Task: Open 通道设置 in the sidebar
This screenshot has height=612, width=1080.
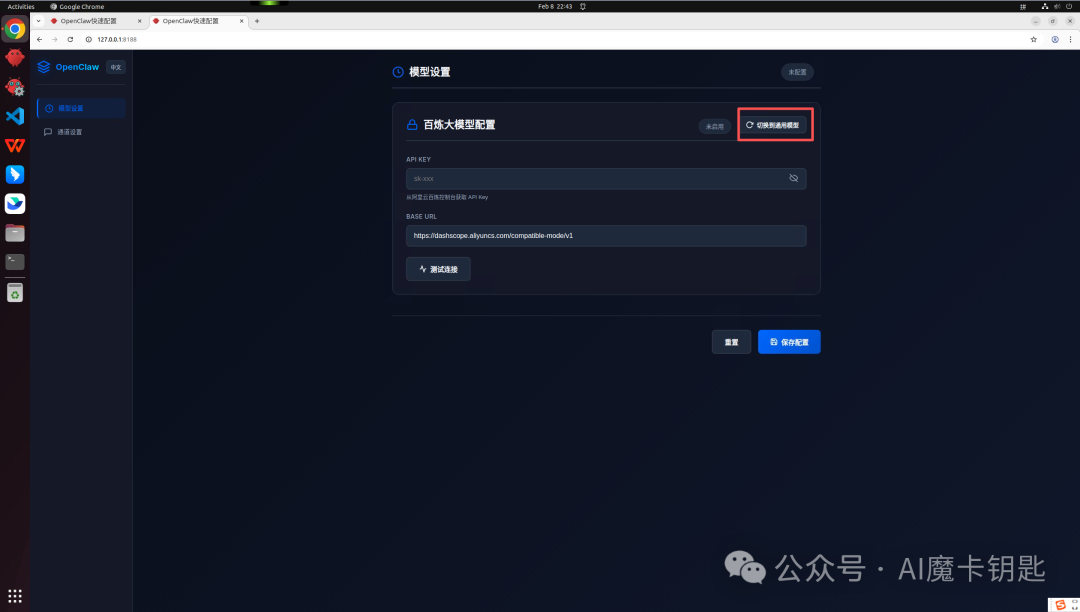Action: click(x=81, y=131)
